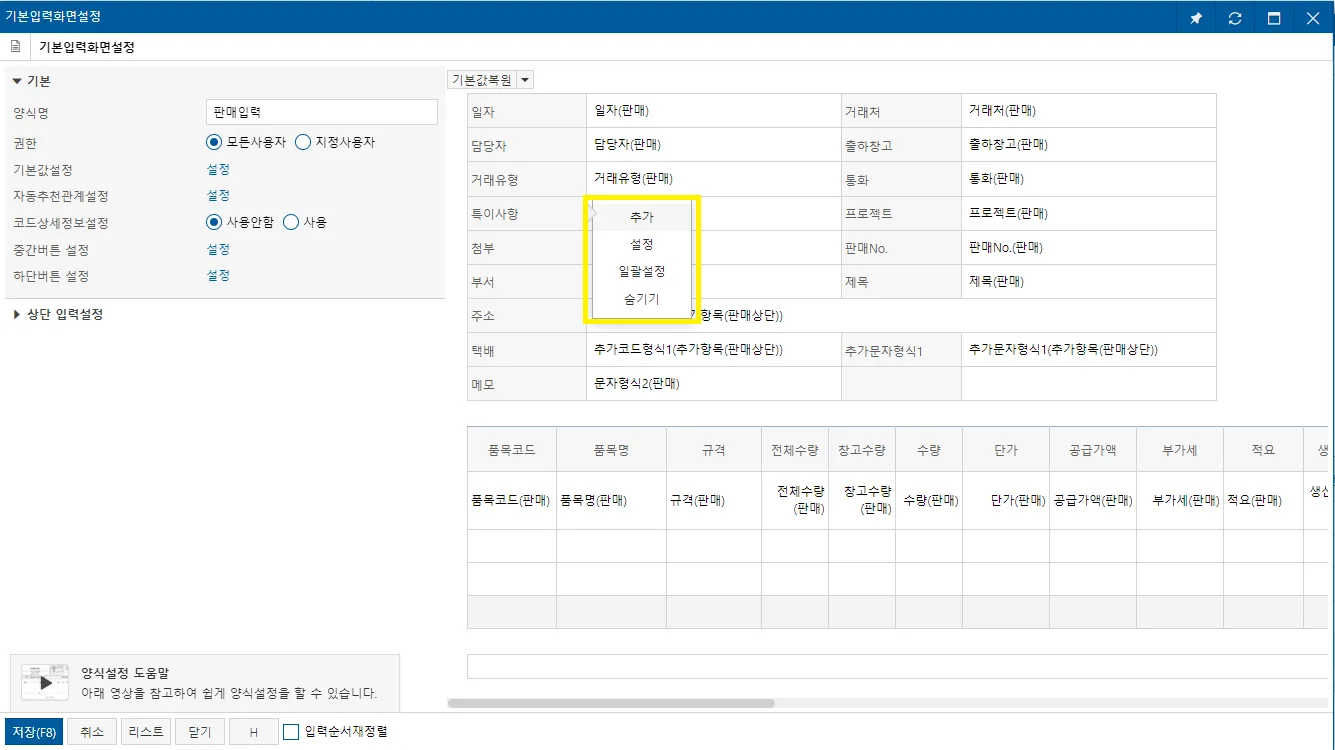
Task: Click the 양식명 input field
Action: [x=321, y=112]
